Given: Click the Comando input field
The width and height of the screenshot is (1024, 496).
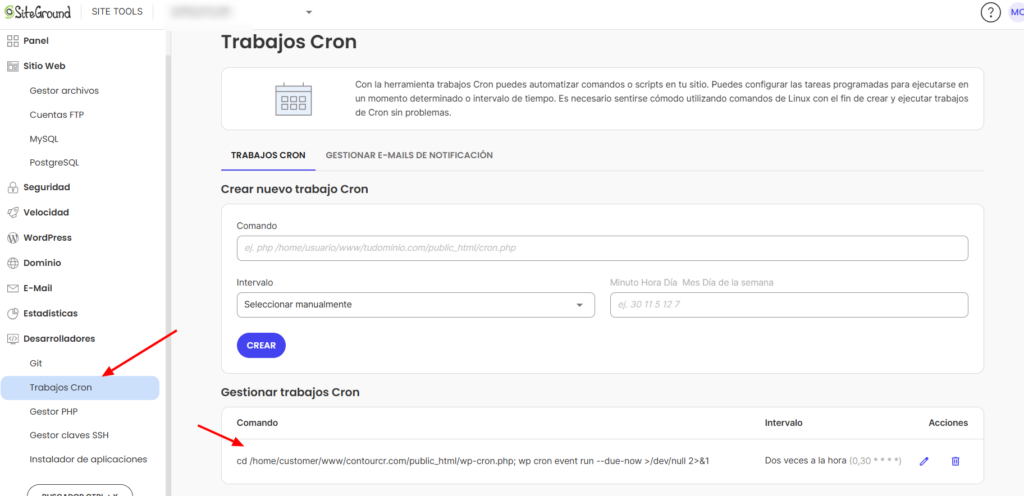Looking at the screenshot, I should [x=602, y=248].
